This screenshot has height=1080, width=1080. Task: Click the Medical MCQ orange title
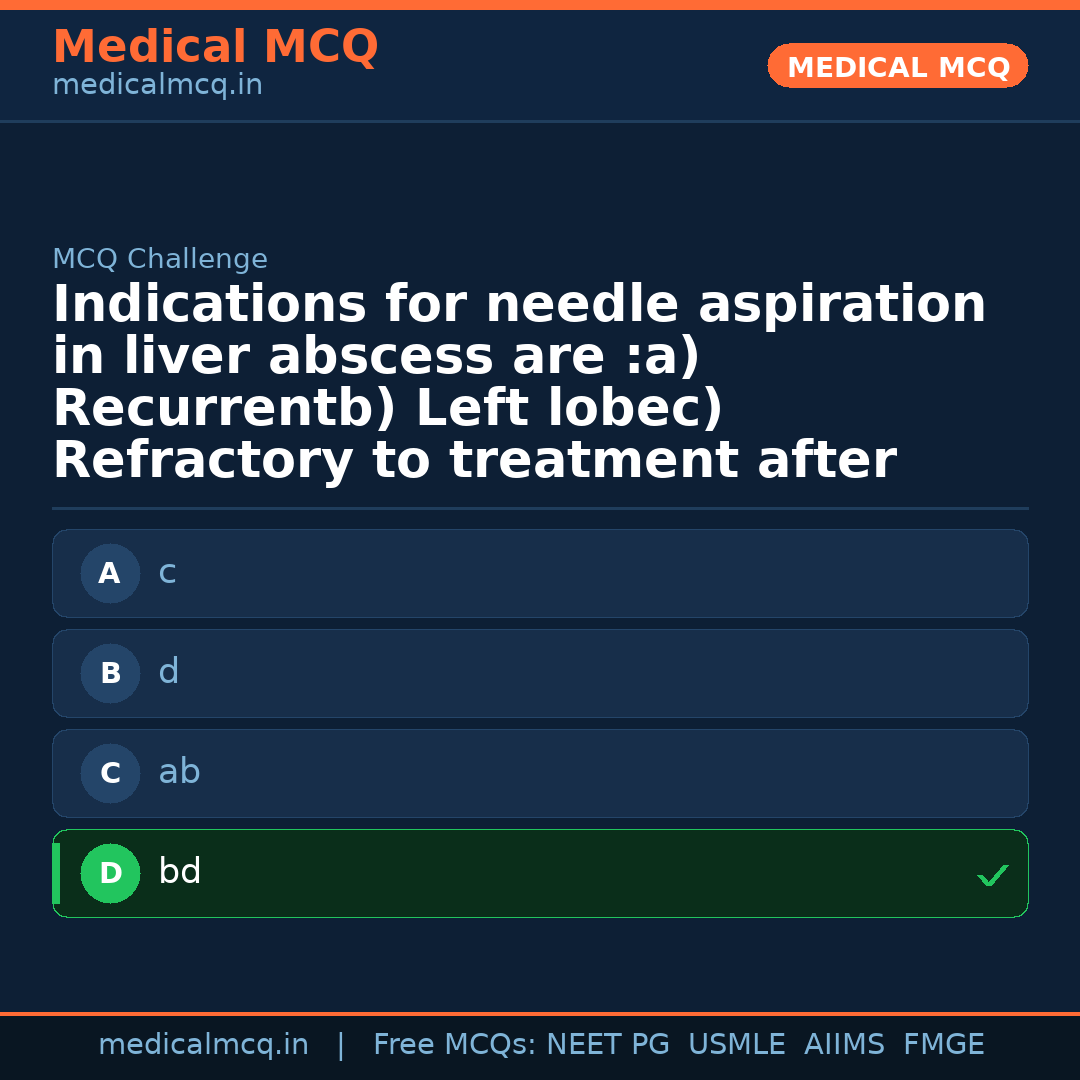215,47
